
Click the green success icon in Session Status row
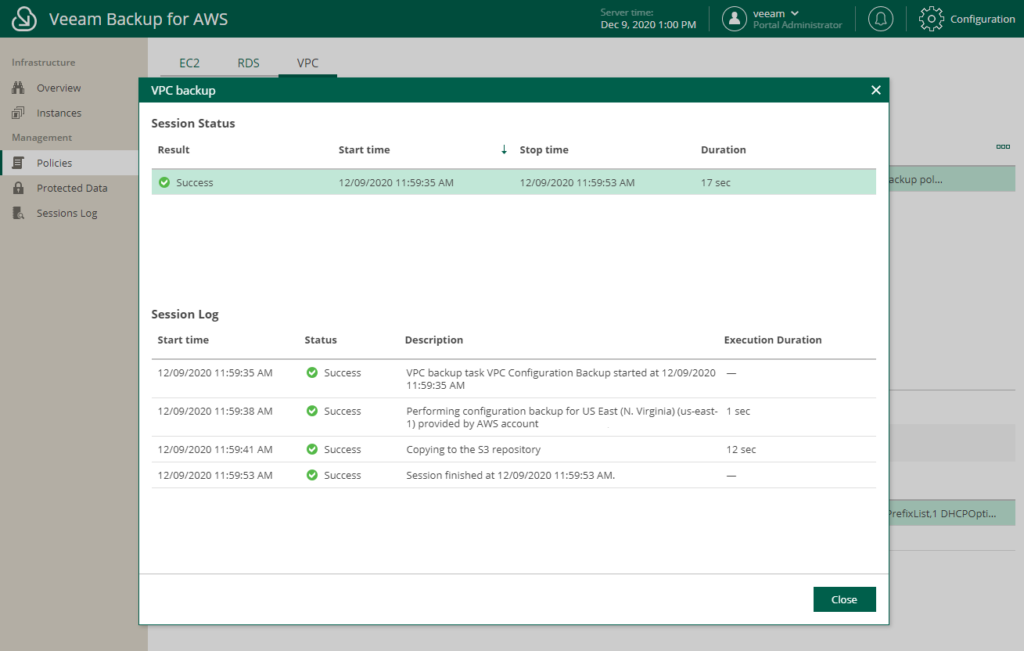click(x=165, y=182)
